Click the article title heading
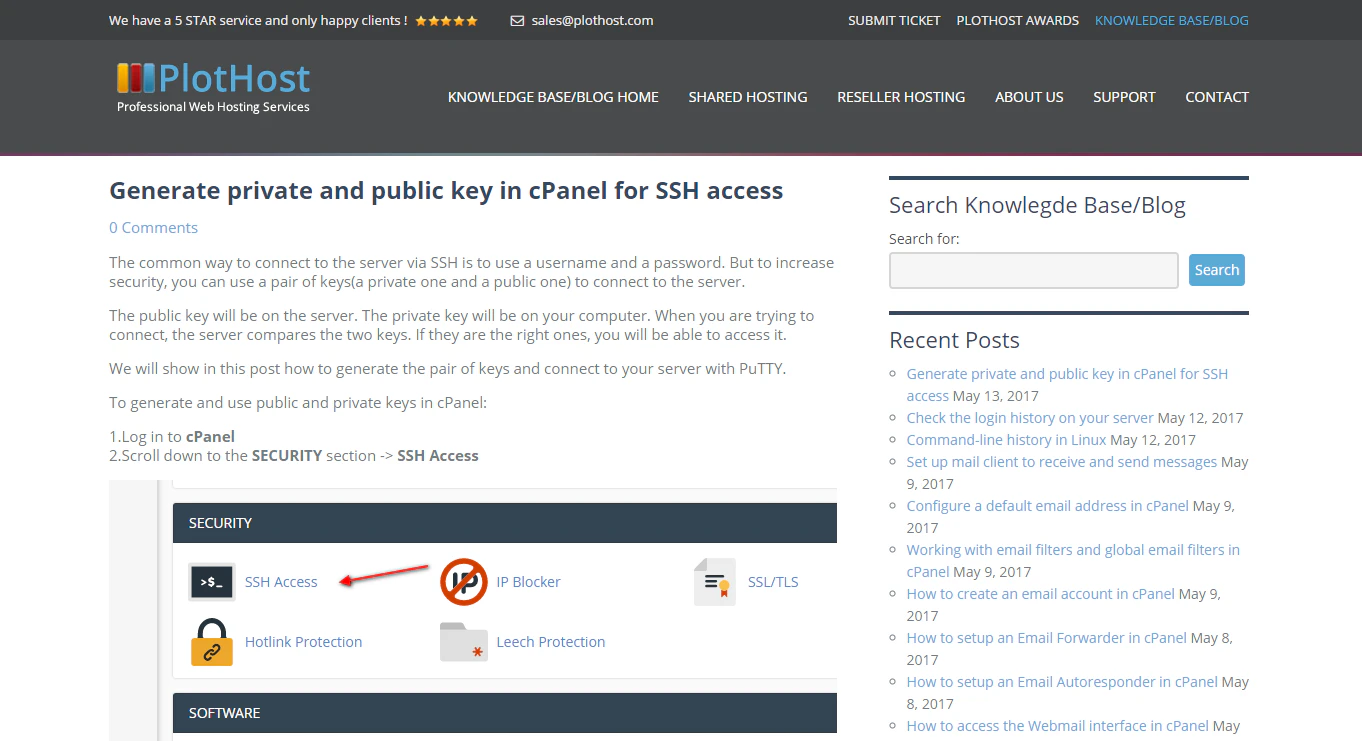 point(446,191)
